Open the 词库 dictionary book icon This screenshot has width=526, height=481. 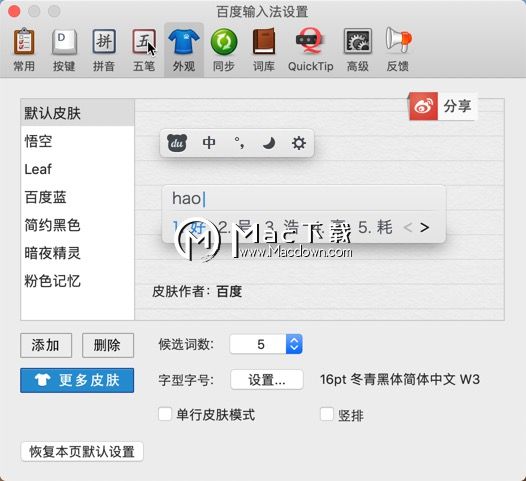pyautogui.click(x=264, y=50)
